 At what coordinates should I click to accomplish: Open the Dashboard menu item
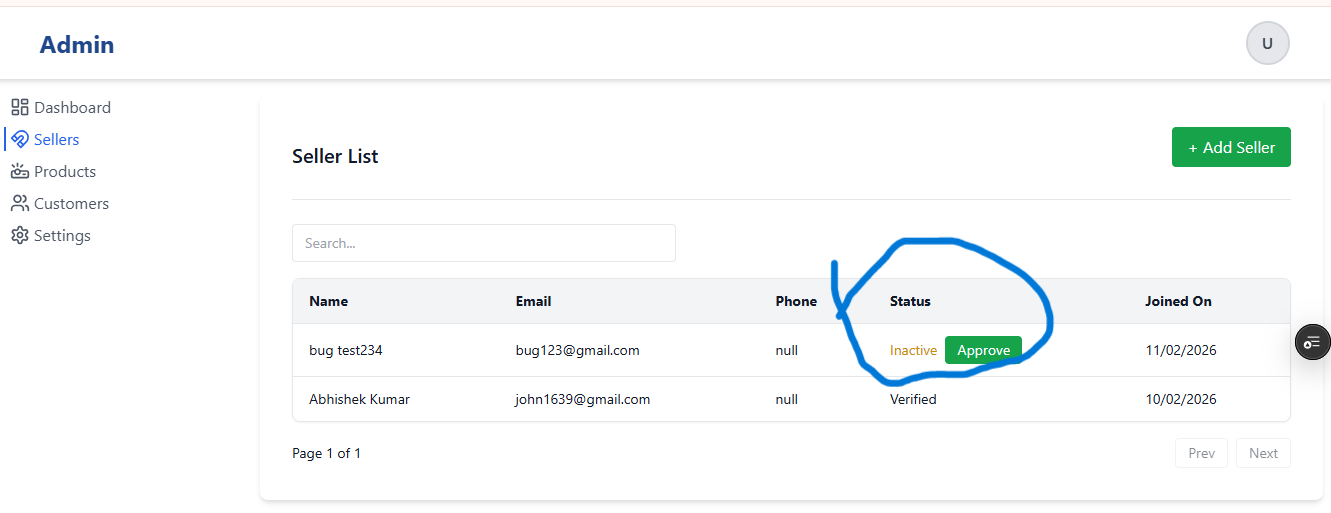click(x=72, y=107)
